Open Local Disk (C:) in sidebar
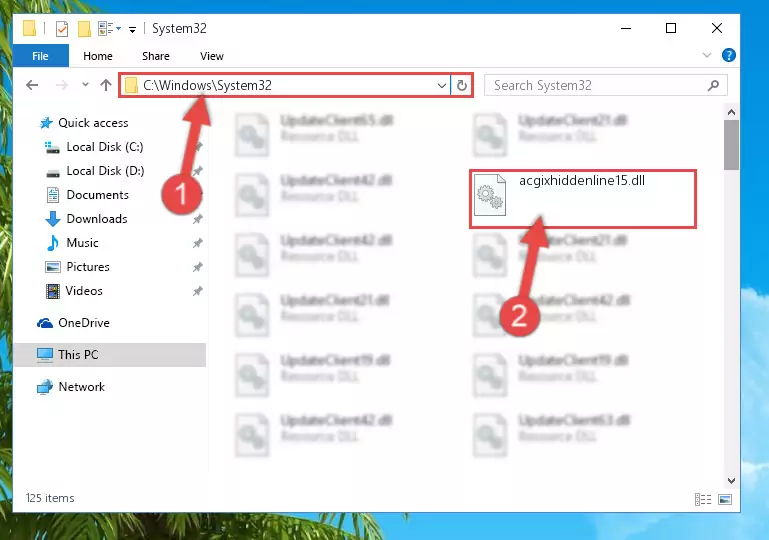This screenshot has height=540, width=769. tap(105, 147)
